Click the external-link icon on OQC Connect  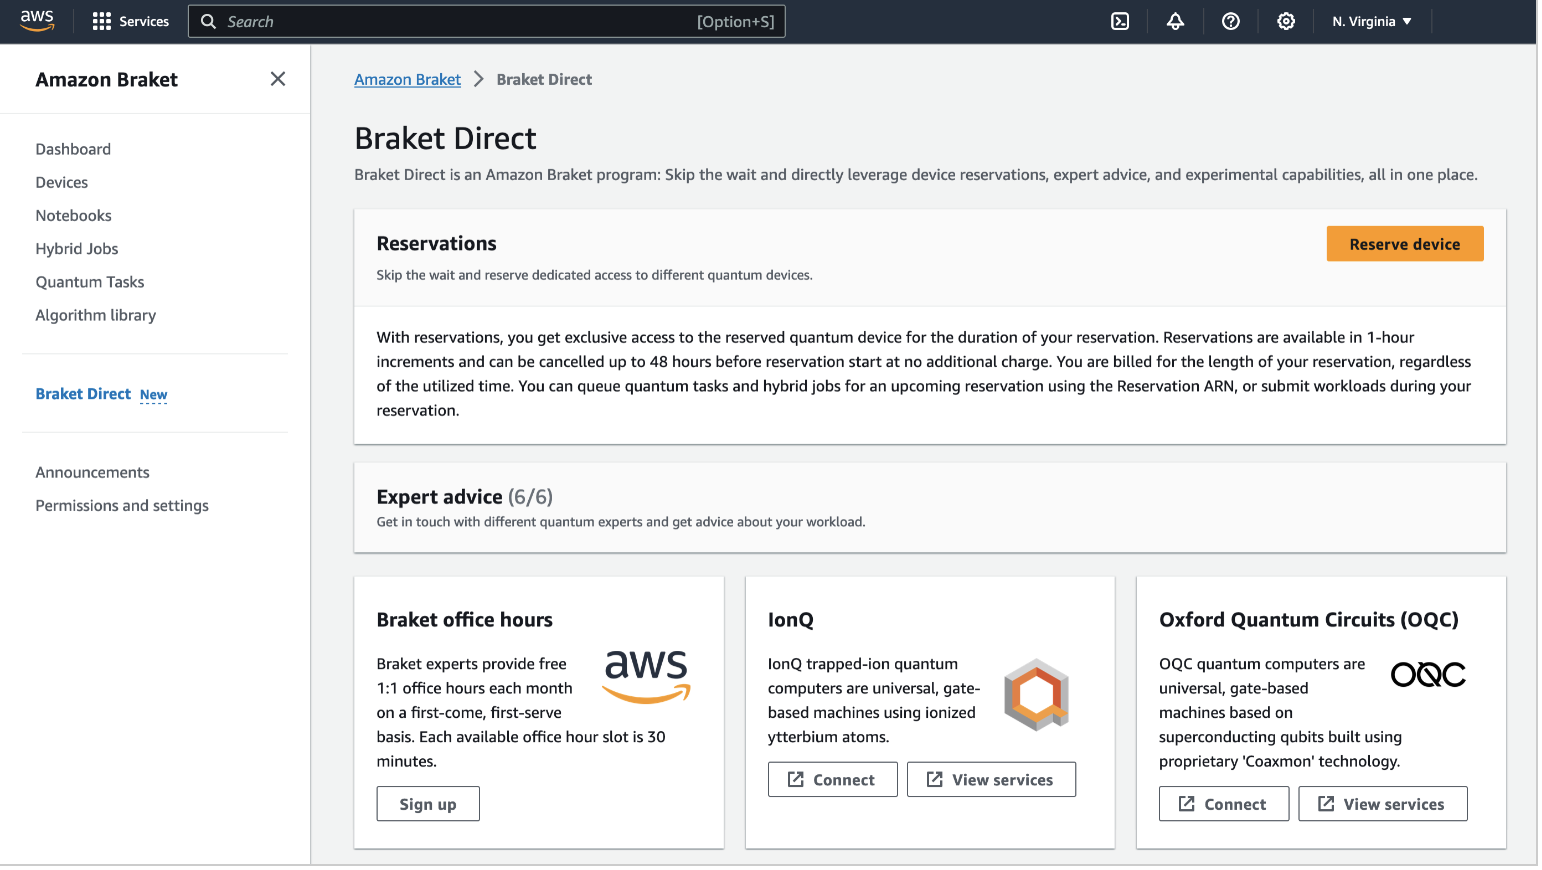click(x=1187, y=803)
